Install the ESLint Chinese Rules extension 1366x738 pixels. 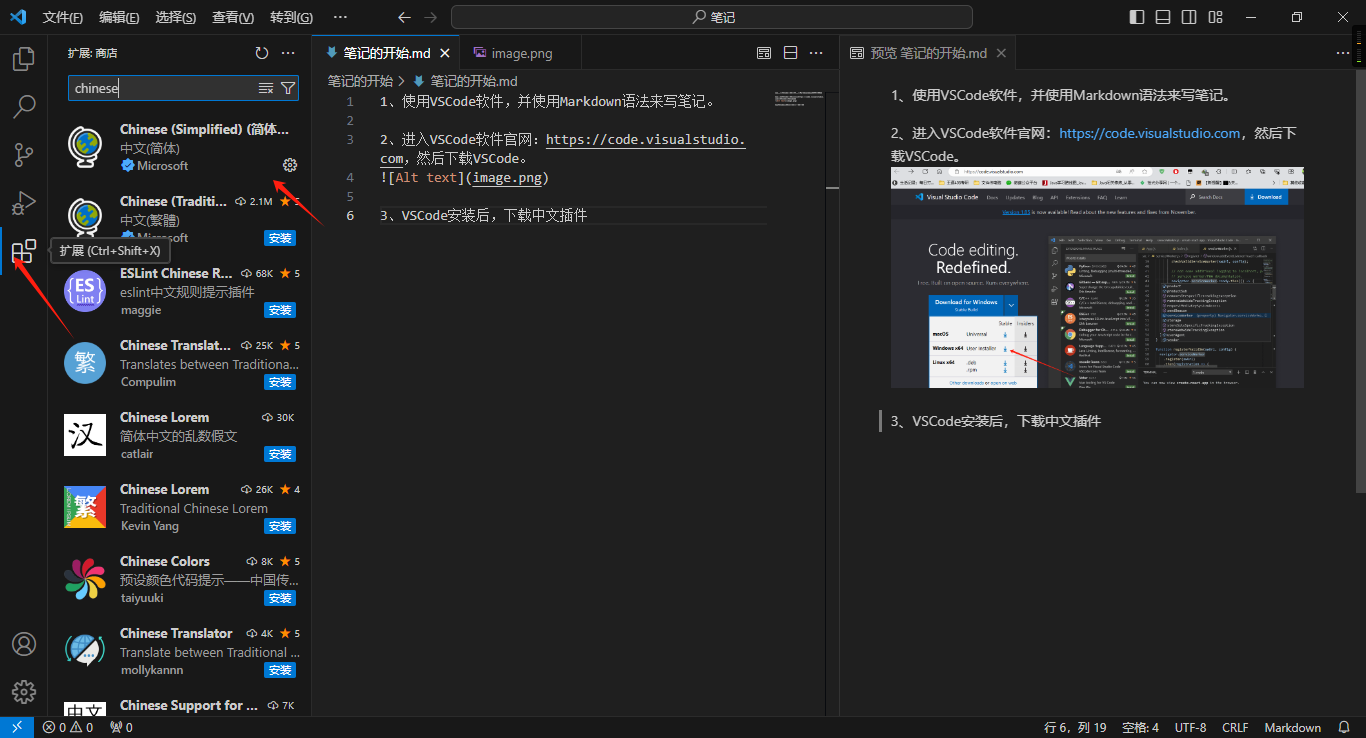pos(280,310)
